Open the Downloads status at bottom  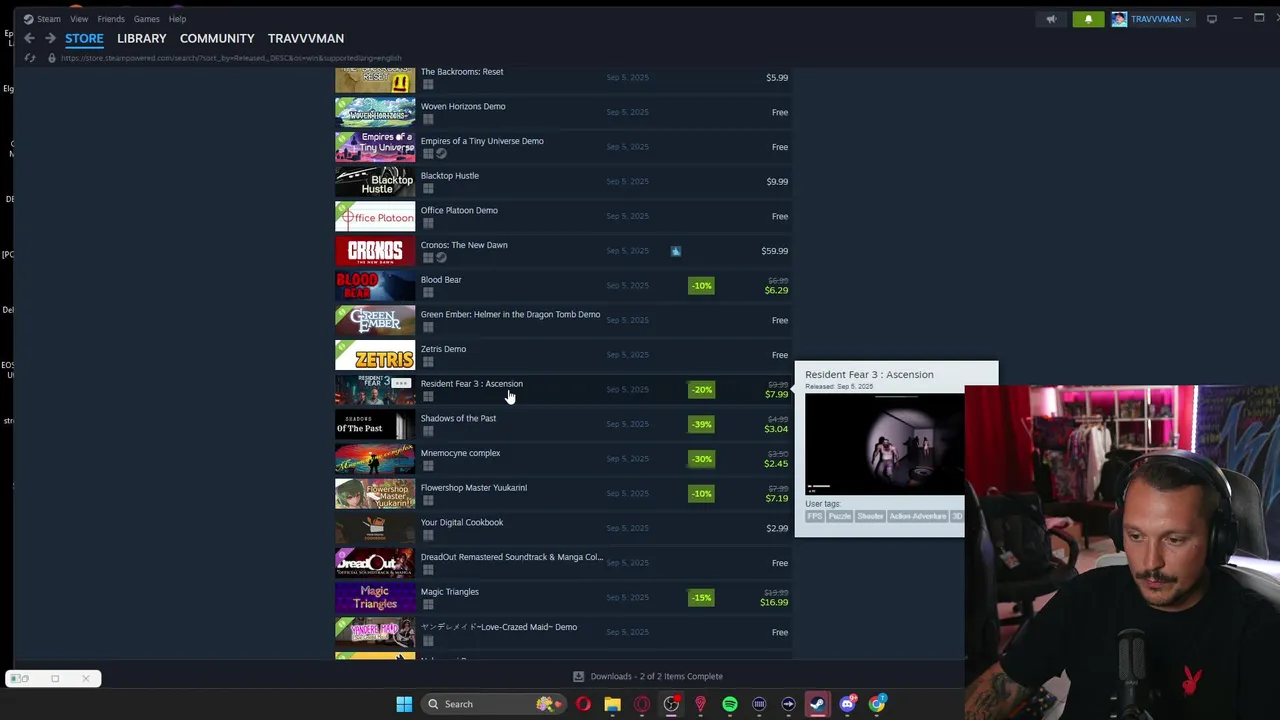tap(648, 676)
